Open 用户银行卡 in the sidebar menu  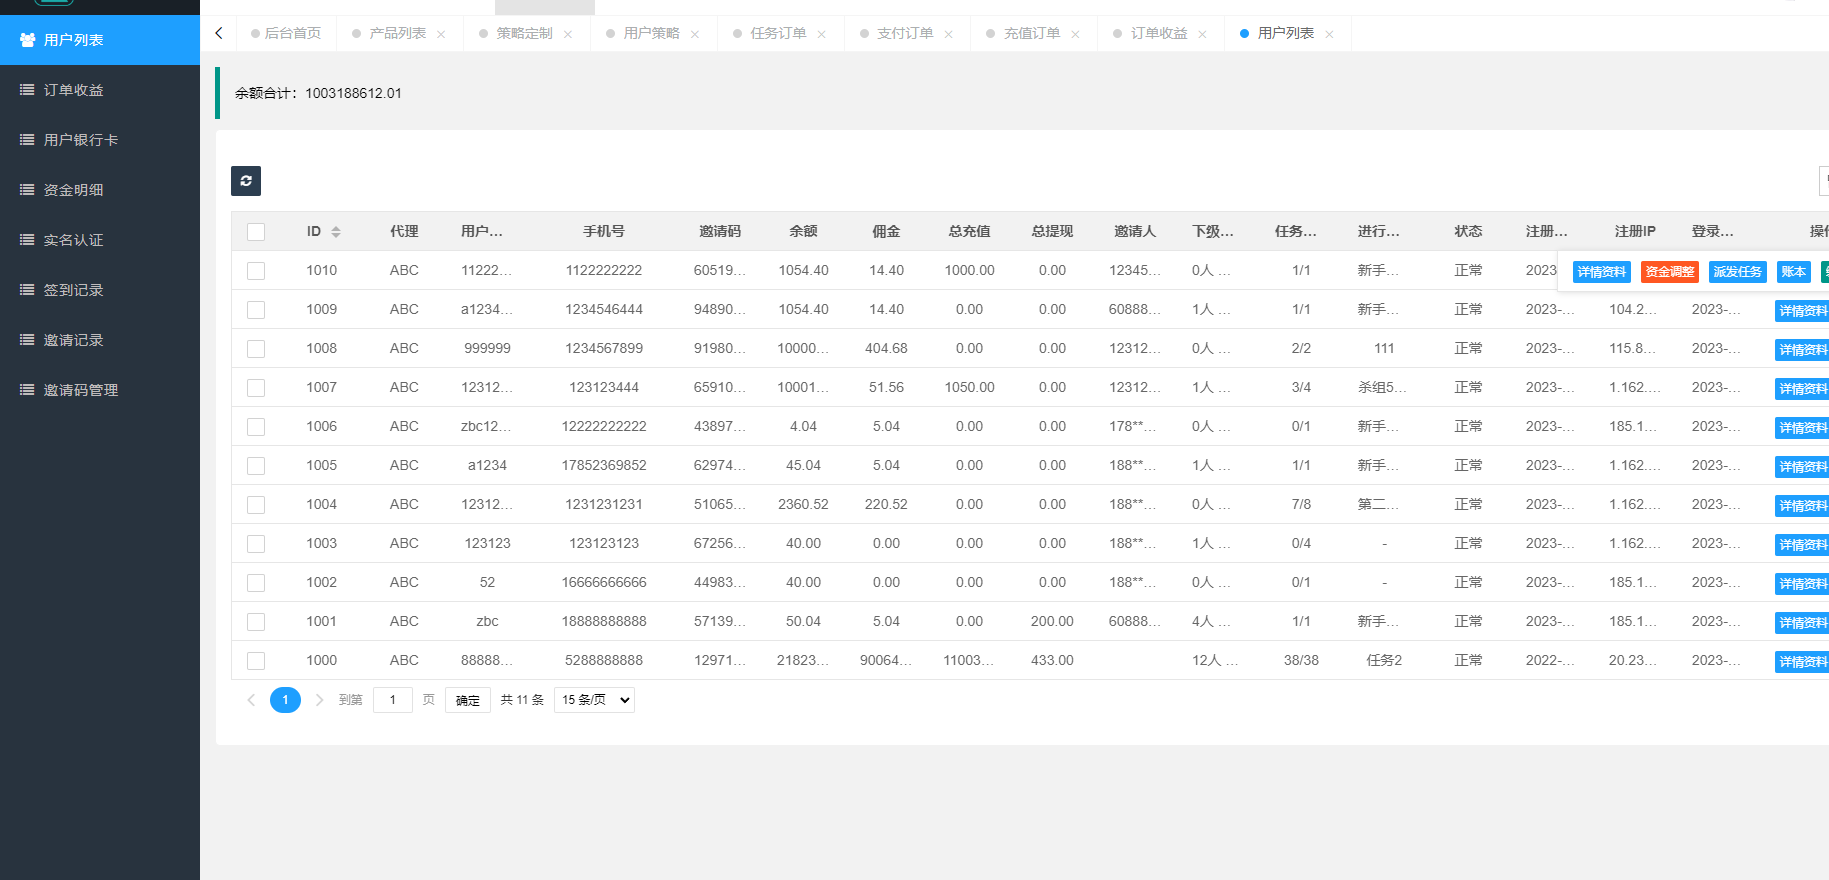coord(100,140)
